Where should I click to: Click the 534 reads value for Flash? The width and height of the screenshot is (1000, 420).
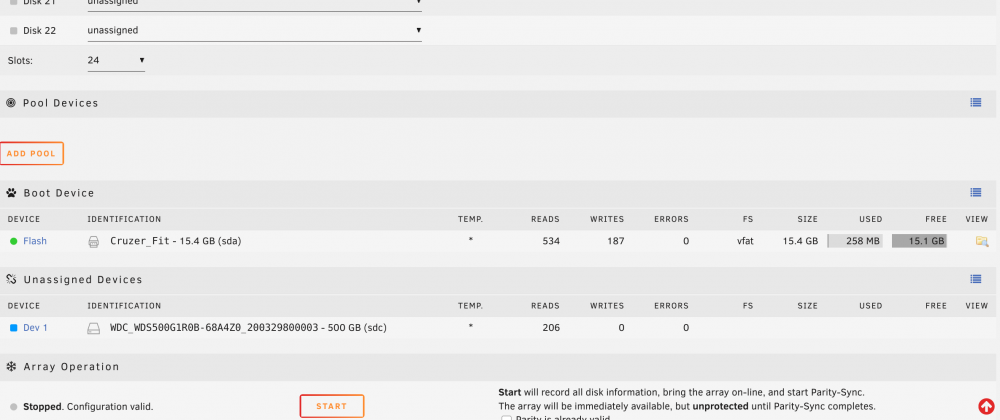coord(551,241)
